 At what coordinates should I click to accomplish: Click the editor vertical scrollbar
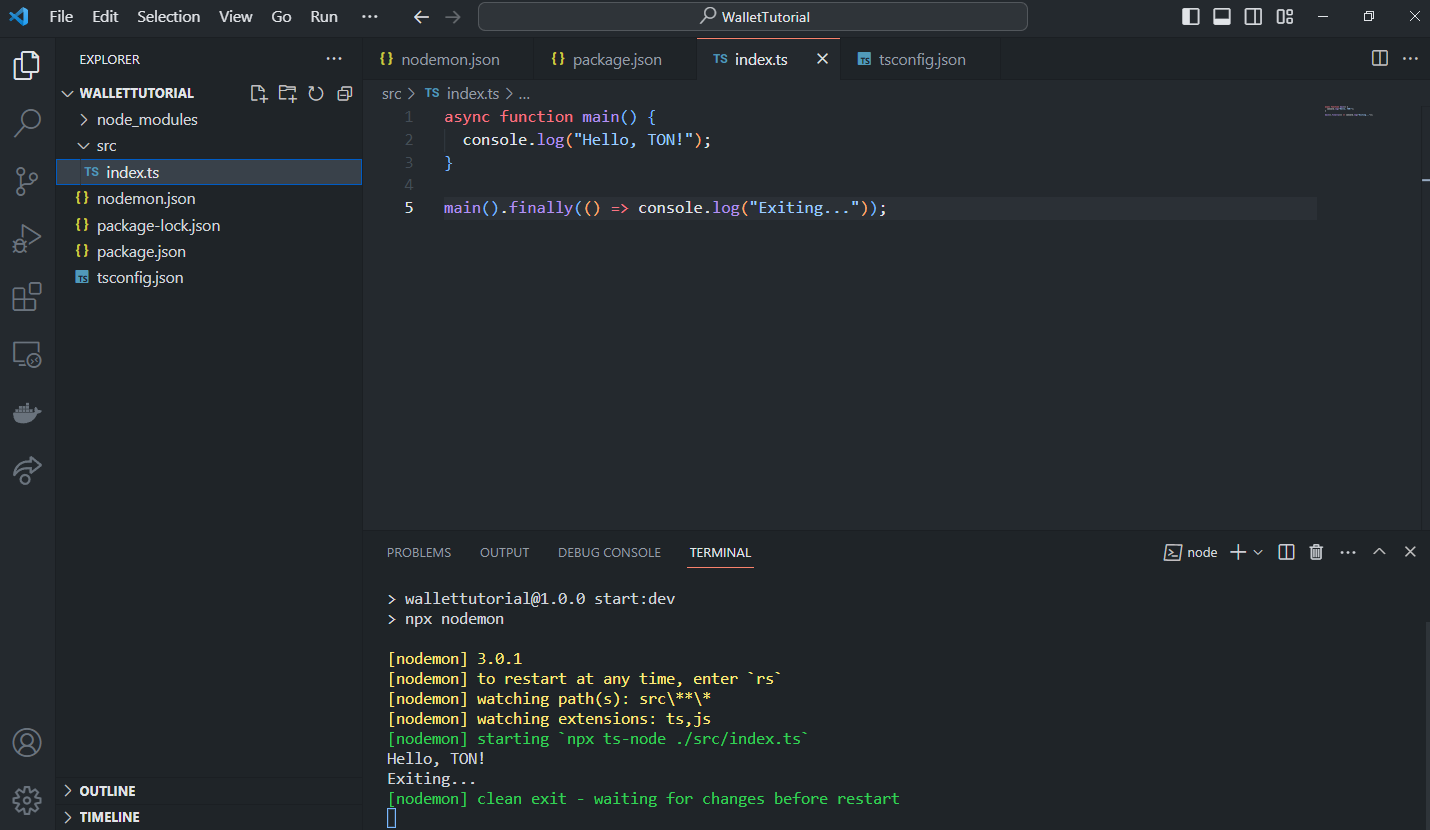pos(1424,180)
